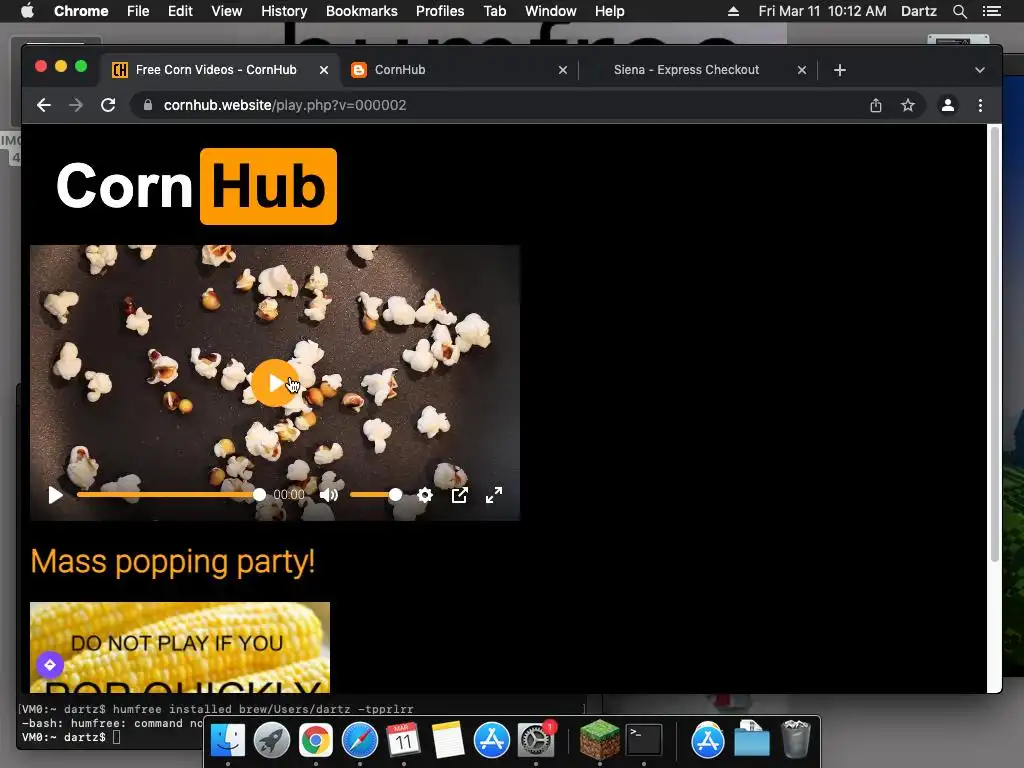Open the Trash in Dock
Image resolution: width=1024 pixels, height=768 pixels.
796,739
